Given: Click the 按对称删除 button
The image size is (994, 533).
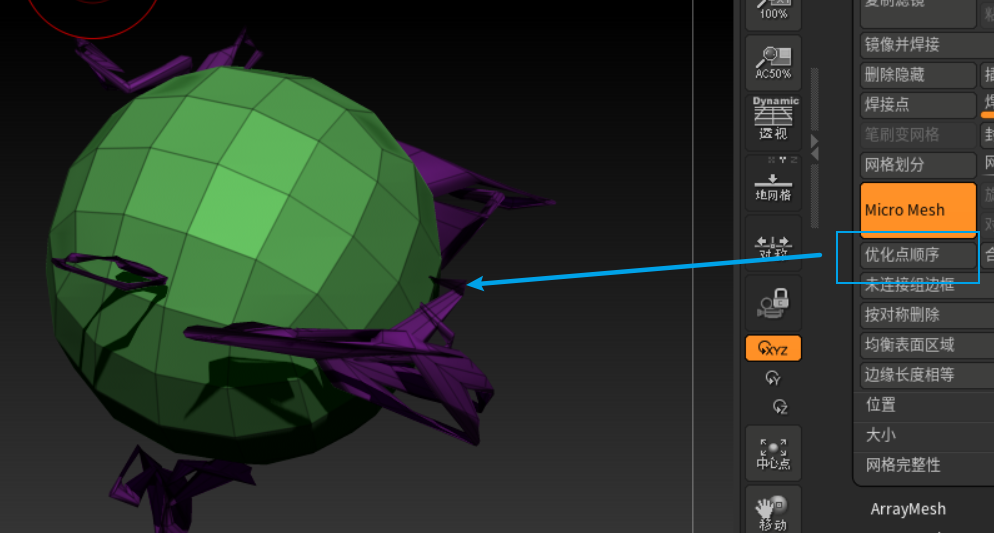Looking at the screenshot, I should click(x=927, y=315).
